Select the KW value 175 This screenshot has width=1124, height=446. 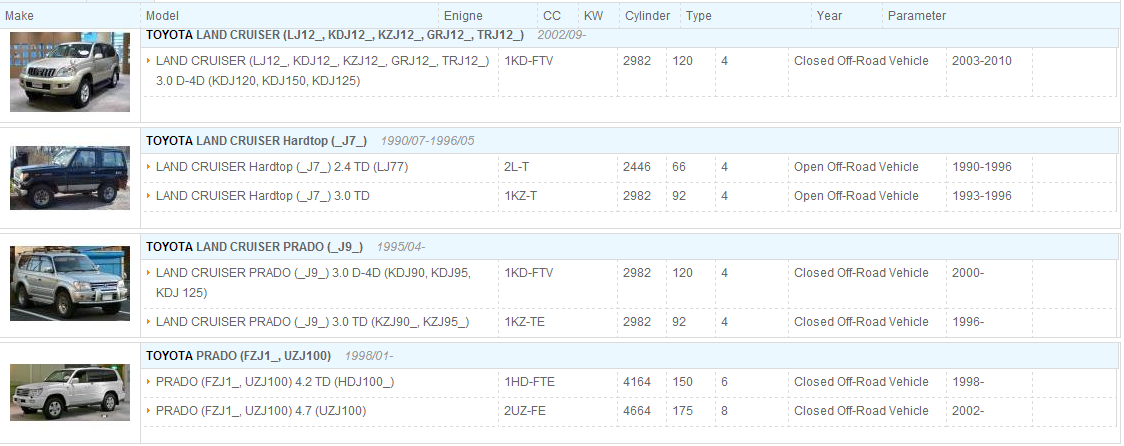pyautogui.click(x=682, y=411)
